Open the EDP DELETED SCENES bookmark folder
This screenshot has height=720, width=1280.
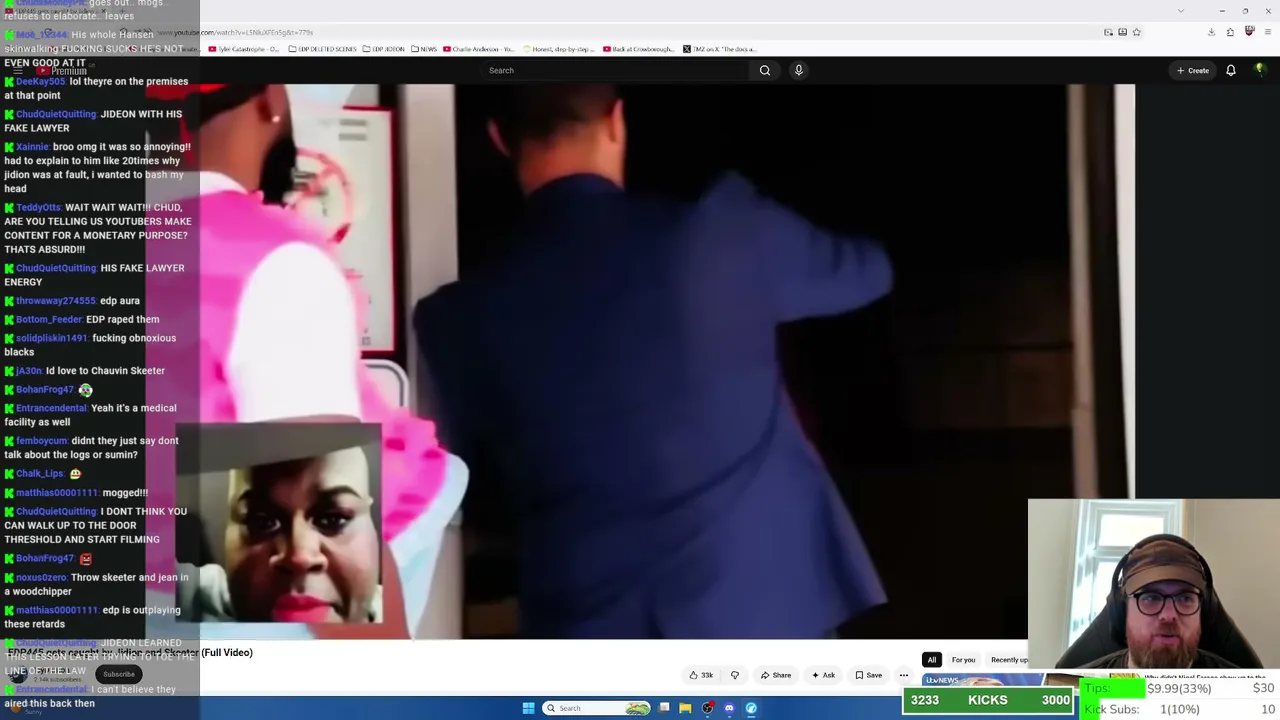pos(322,49)
